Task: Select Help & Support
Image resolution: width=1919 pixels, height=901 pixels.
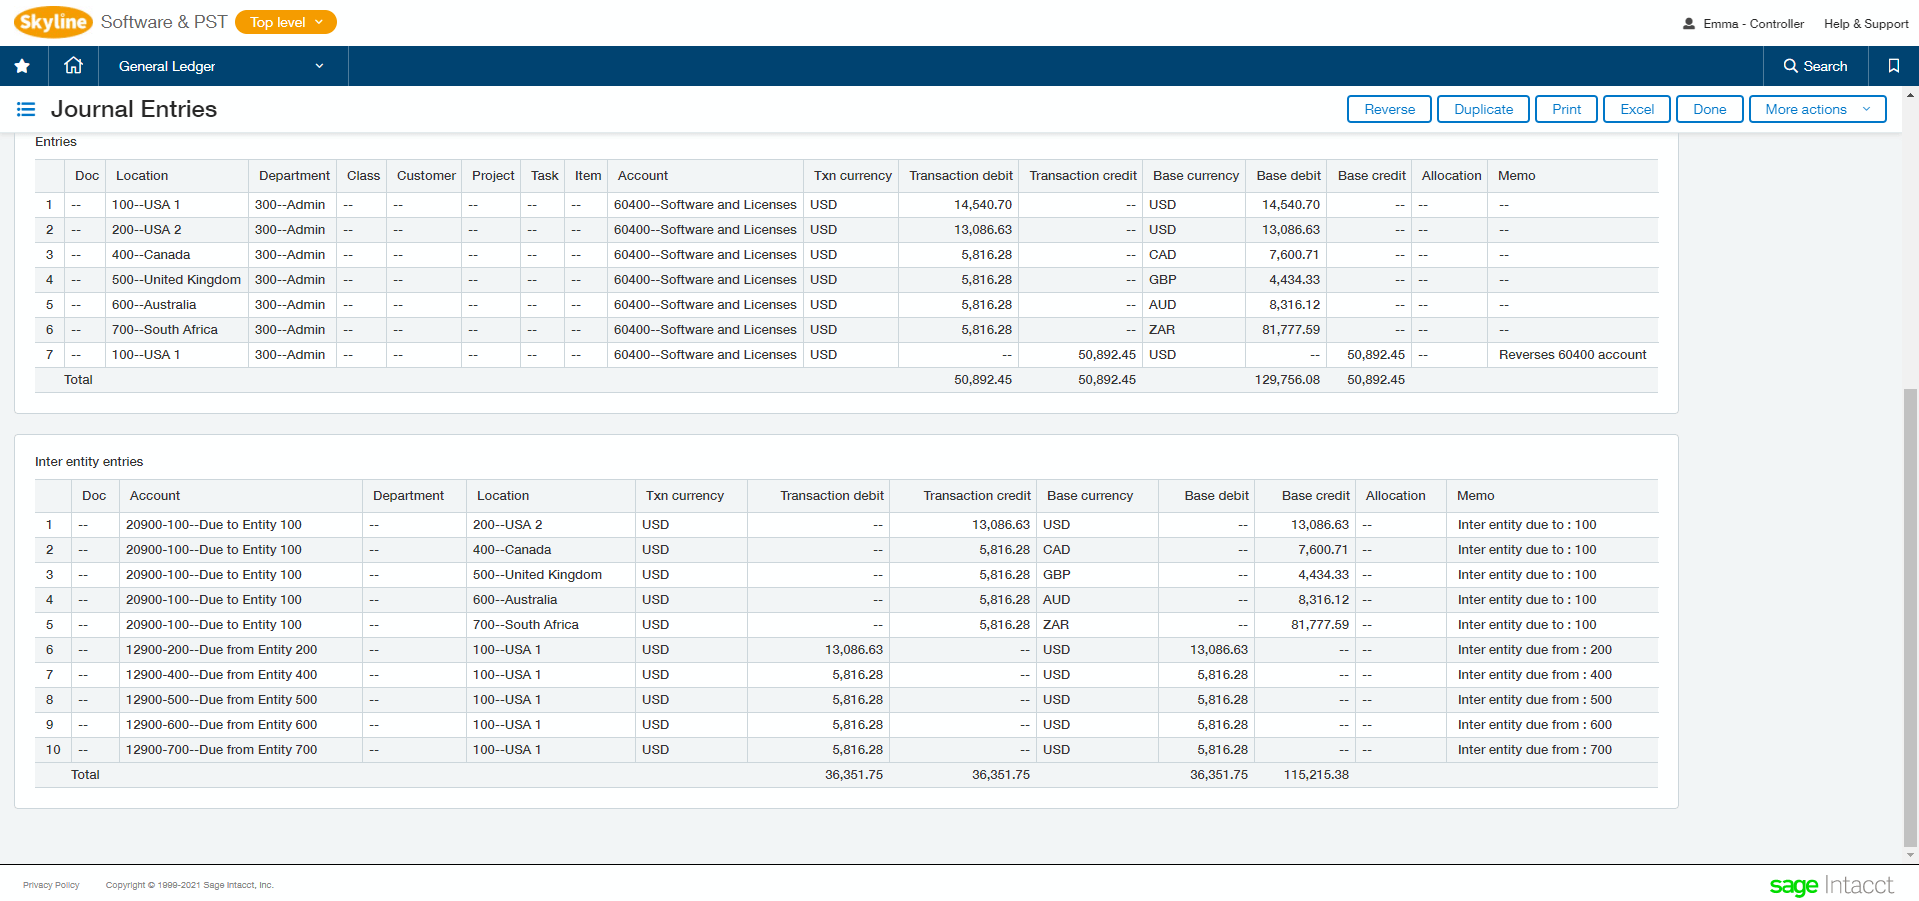Action: pos(1866,23)
